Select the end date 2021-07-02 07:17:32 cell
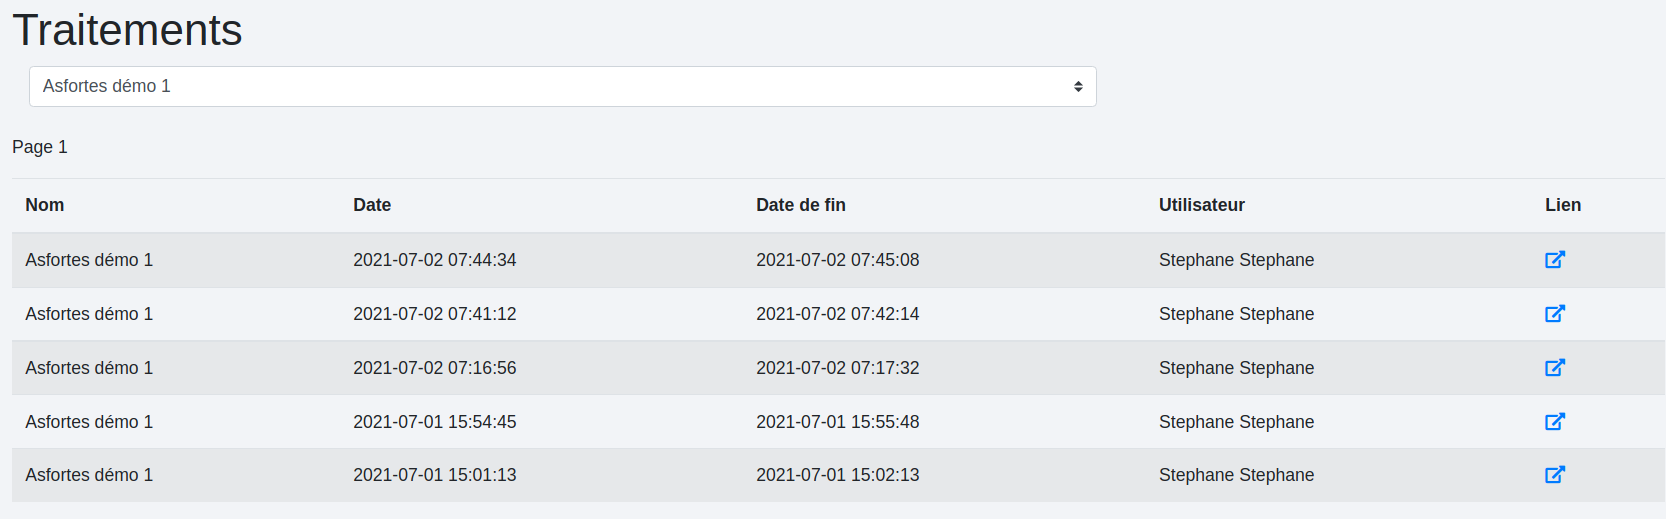 coord(837,368)
